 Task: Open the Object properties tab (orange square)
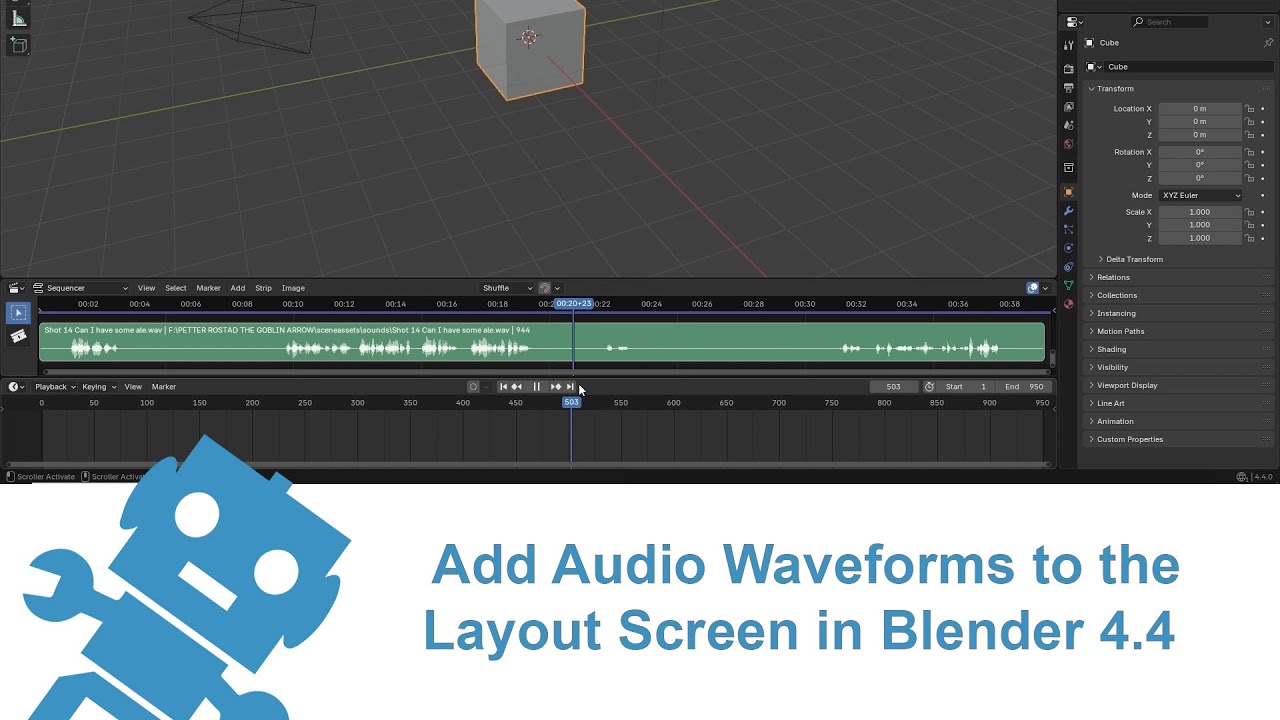(1068, 192)
